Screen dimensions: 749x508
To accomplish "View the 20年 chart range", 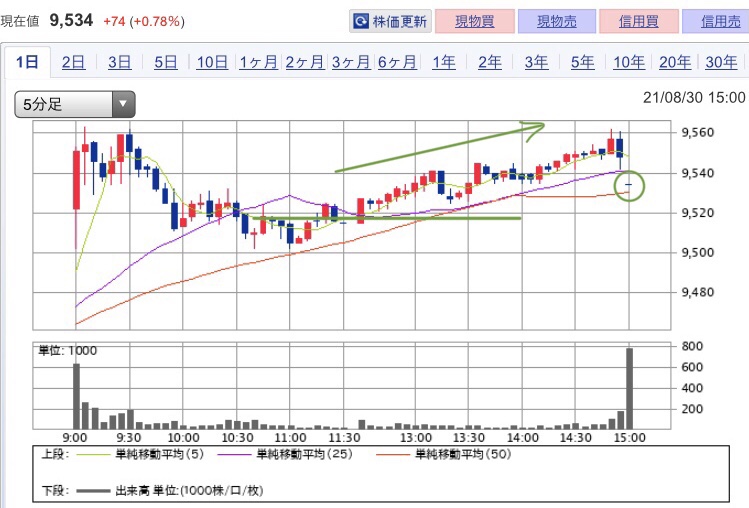I will (x=675, y=62).
